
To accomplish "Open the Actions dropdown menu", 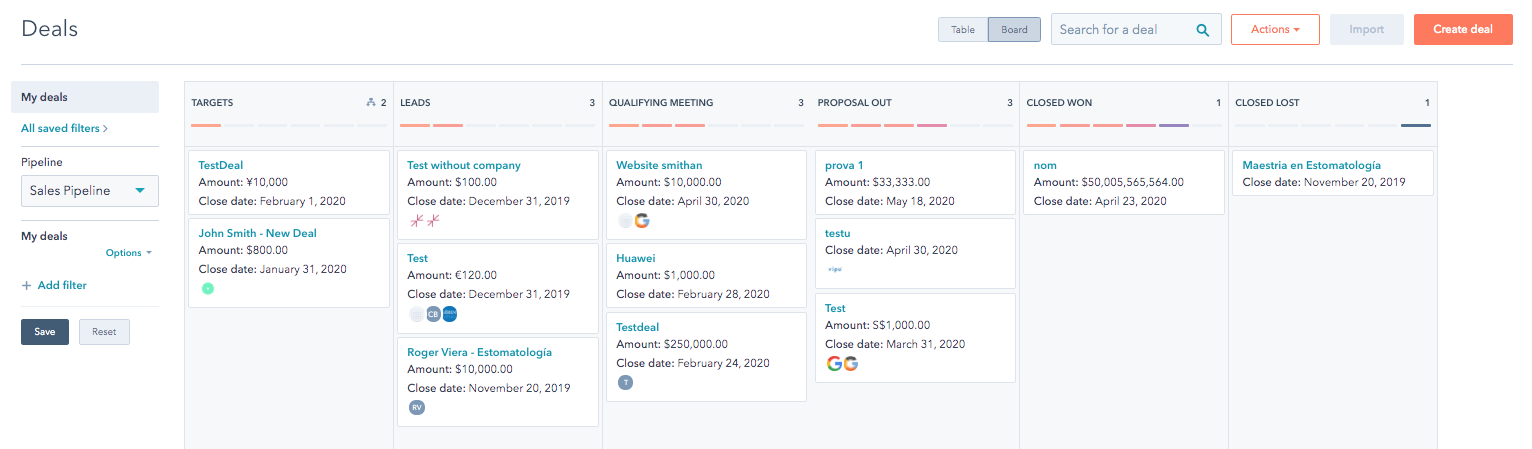I will [x=1274, y=30].
